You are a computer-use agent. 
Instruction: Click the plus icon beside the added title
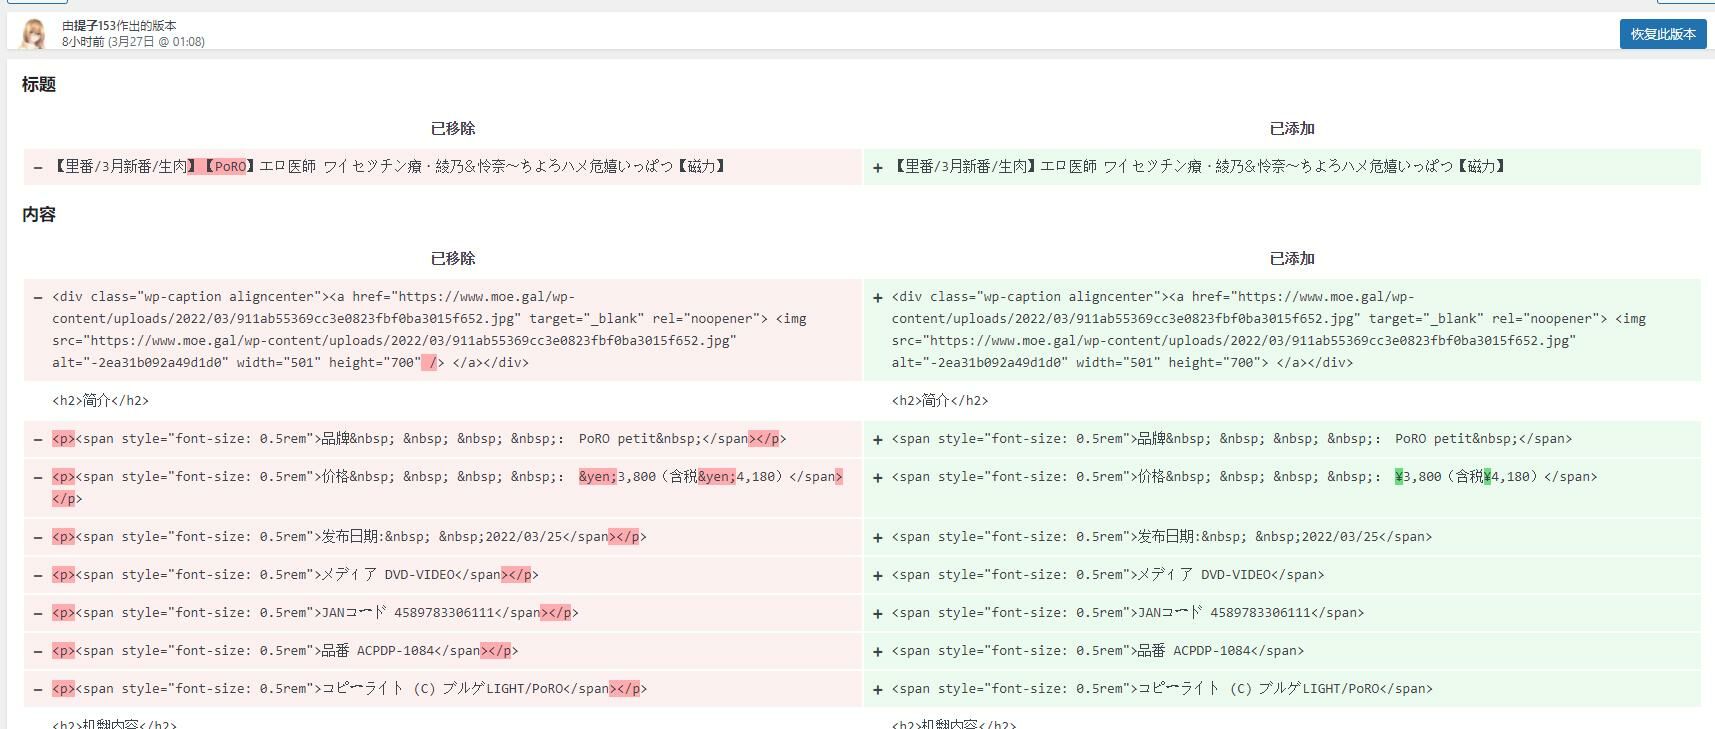tap(877, 168)
